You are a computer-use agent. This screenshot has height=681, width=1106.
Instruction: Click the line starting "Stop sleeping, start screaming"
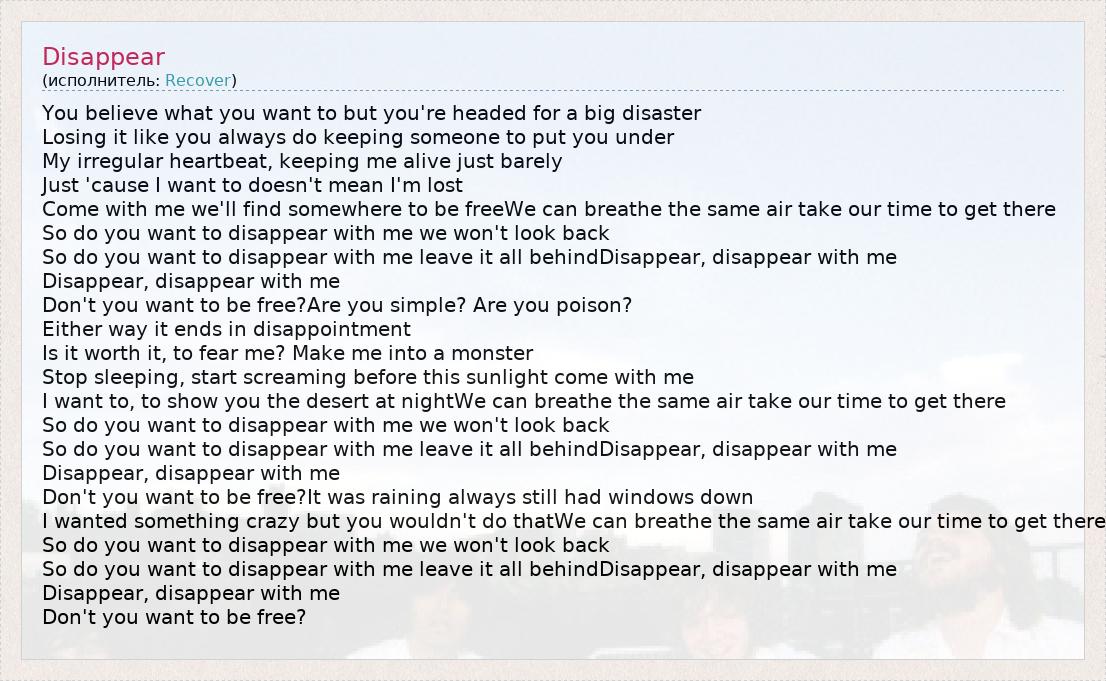(x=367, y=377)
